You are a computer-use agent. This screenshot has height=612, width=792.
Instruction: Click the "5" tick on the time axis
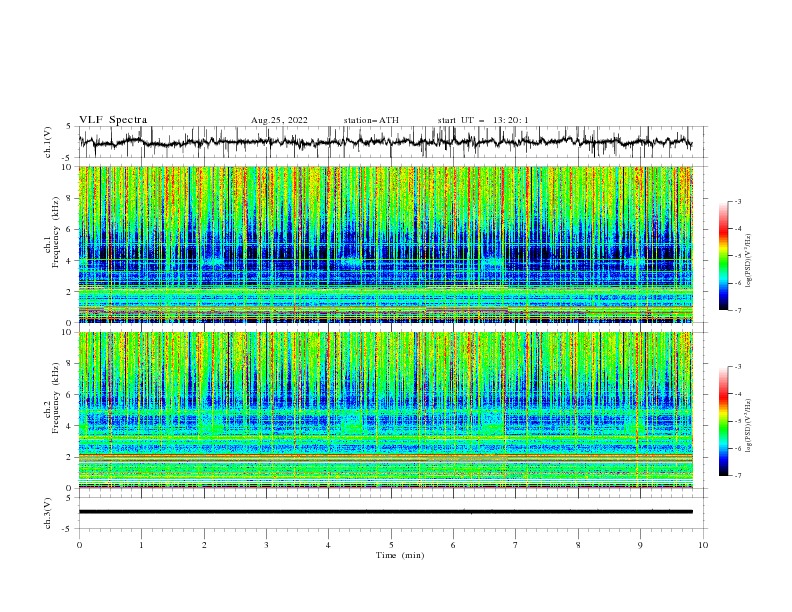click(x=391, y=545)
